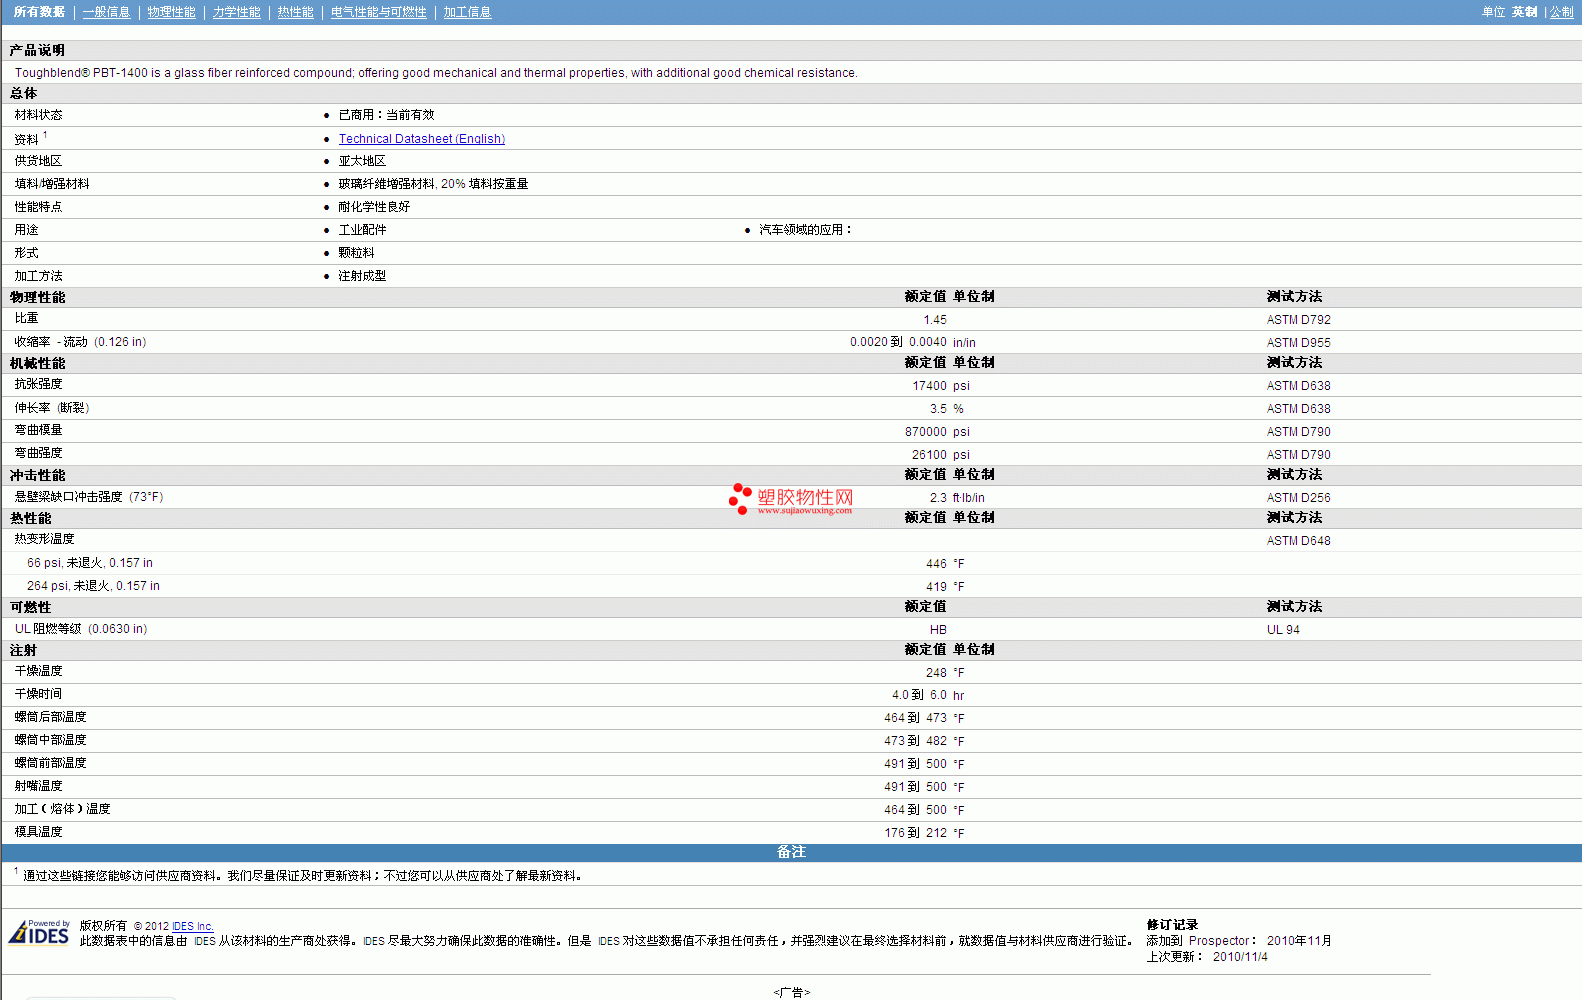1582x1000 pixels.
Task: Go to the 一般信息 section tab
Action: (106, 12)
